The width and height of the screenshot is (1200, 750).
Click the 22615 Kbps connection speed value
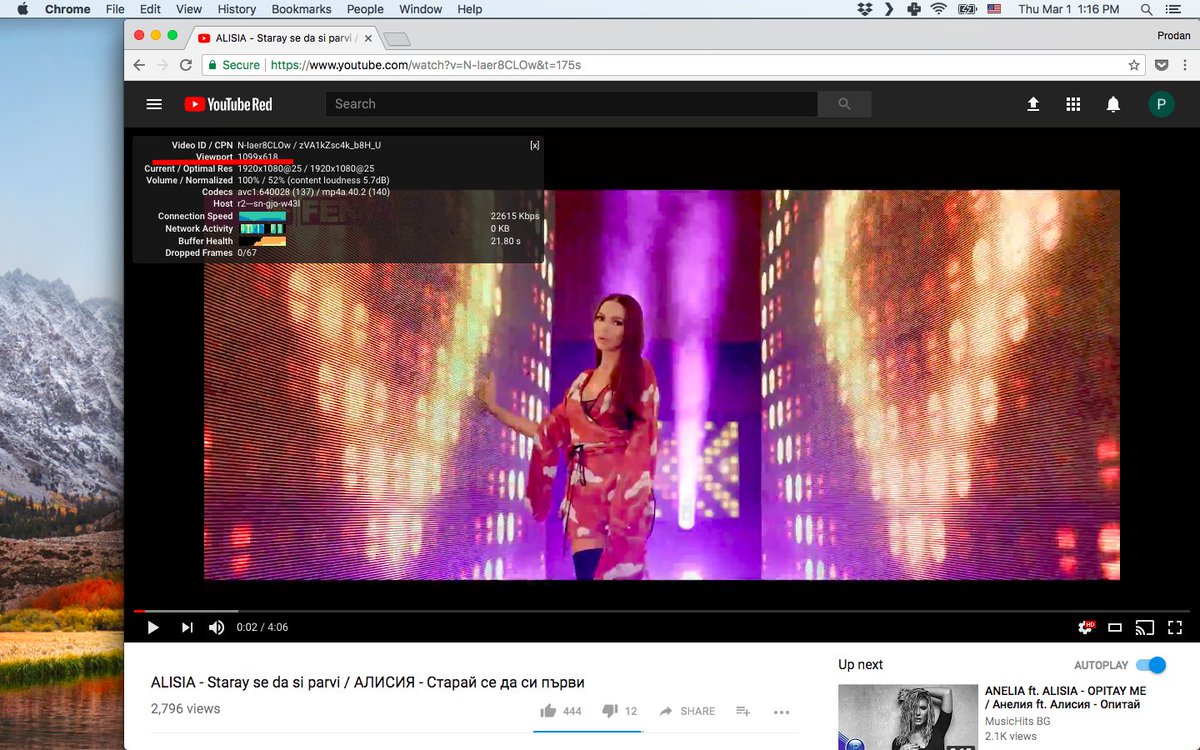point(515,216)
